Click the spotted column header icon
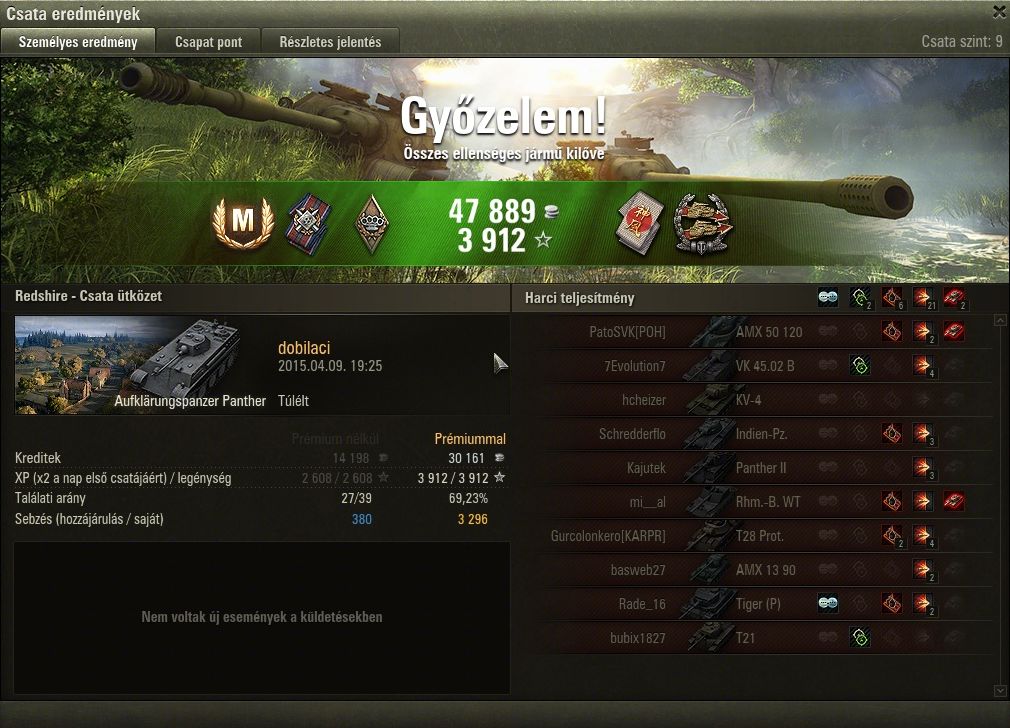Viewport: 1010px width, 728px height. click(x=828, y=298)
